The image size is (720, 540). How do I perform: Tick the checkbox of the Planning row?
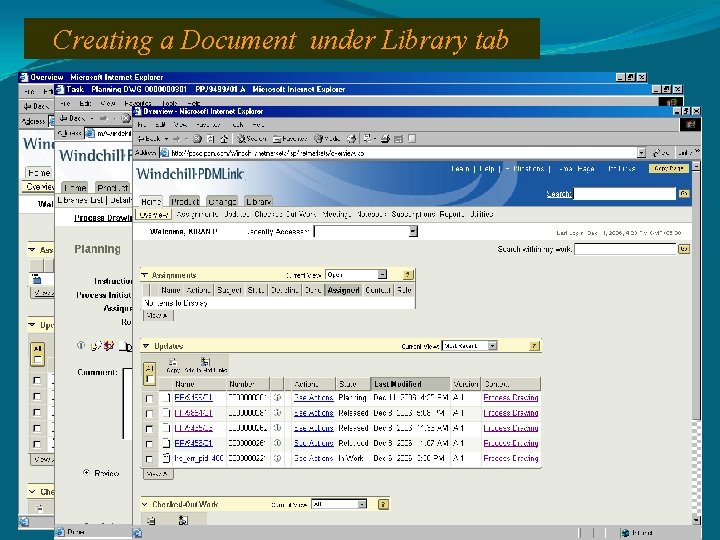coord(149,398)
